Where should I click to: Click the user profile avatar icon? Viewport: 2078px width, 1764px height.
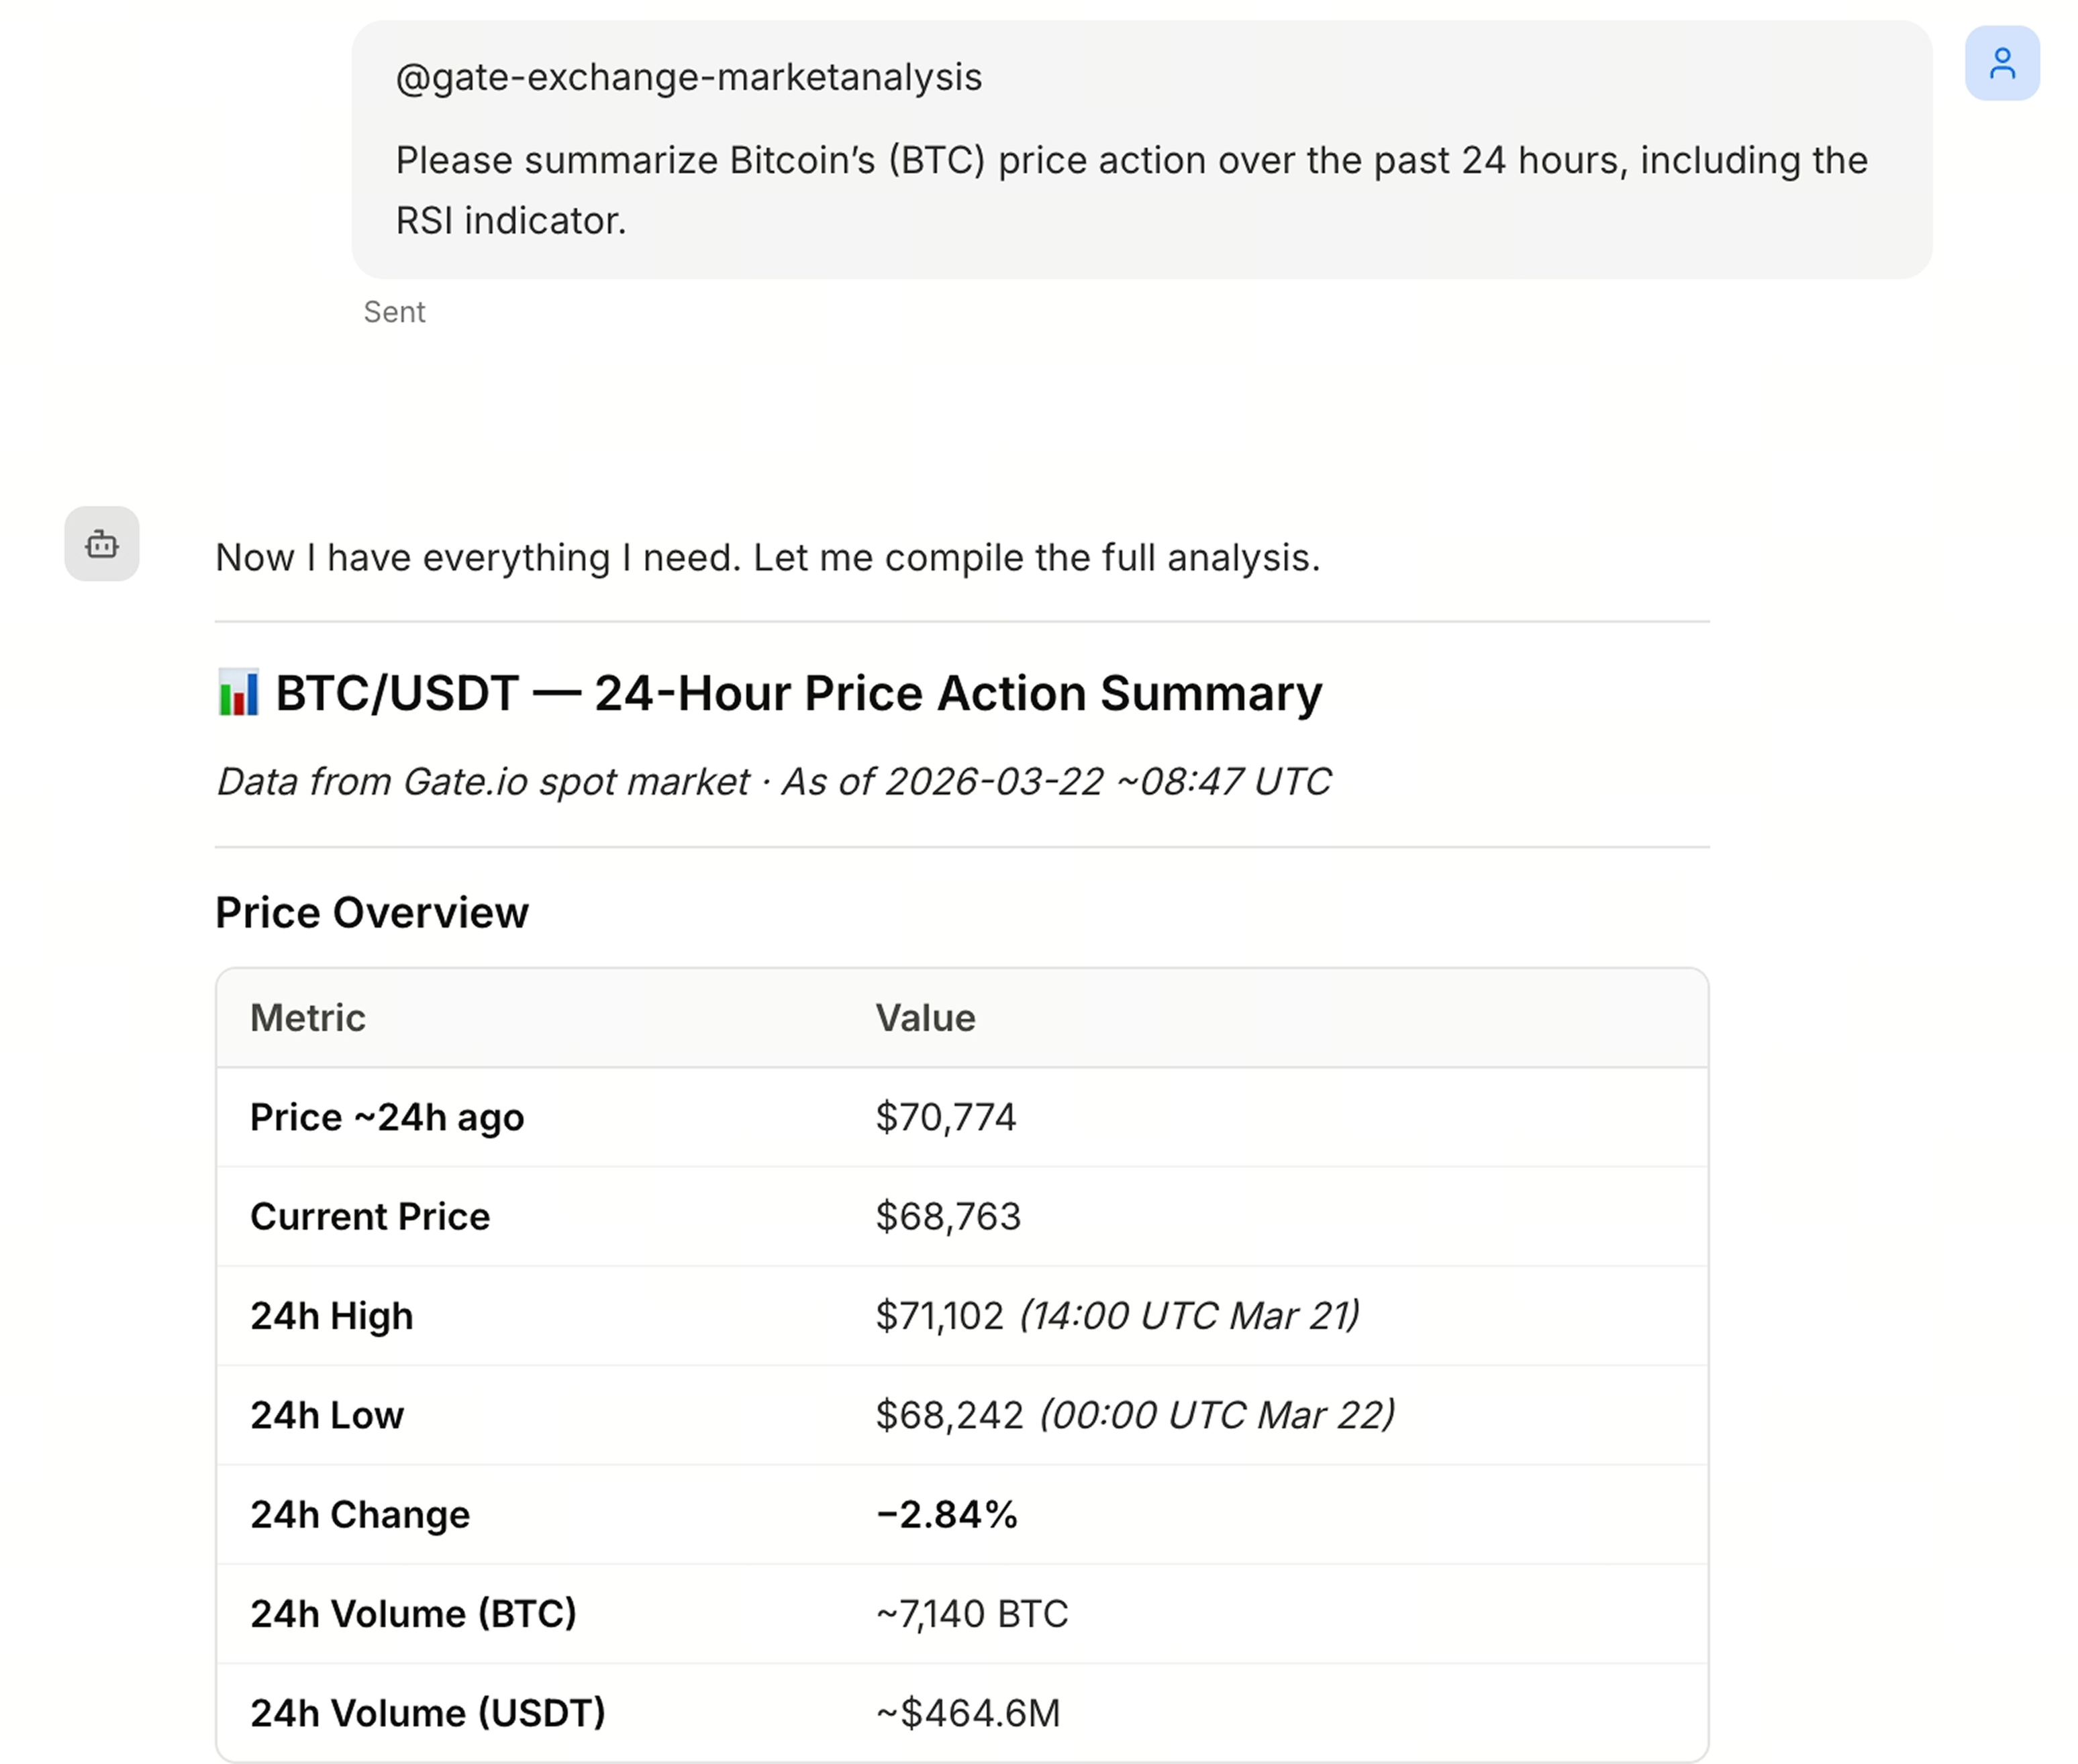click(2001, 63)
